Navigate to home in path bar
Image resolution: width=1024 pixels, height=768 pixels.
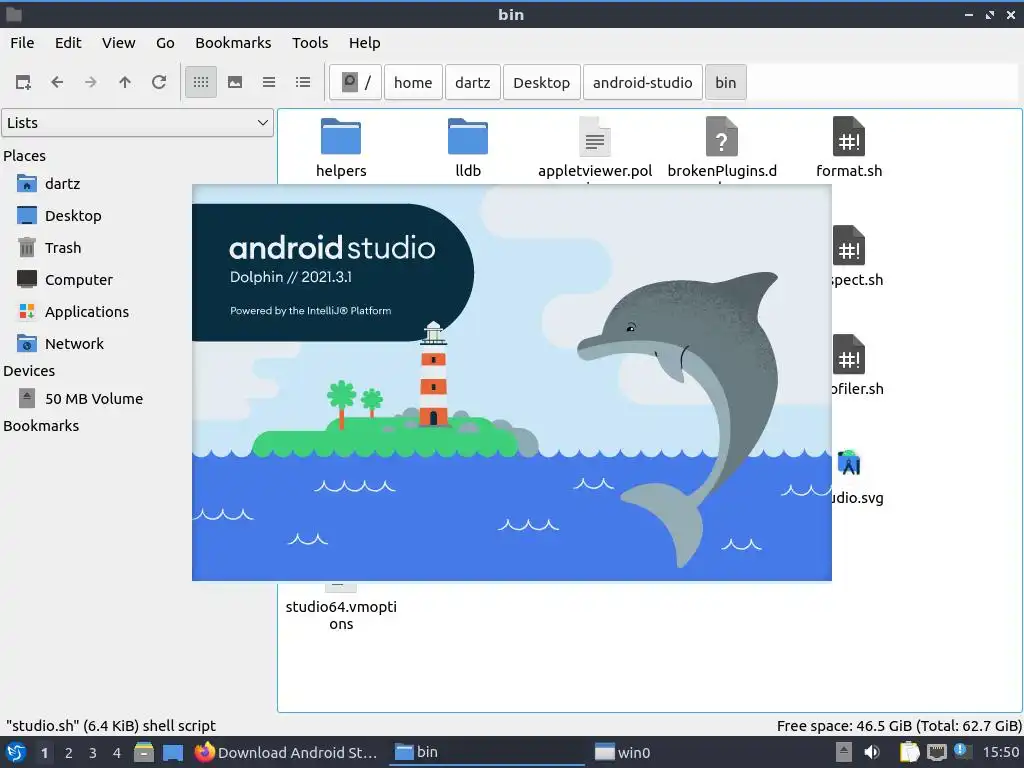click(x=413, y=82)
